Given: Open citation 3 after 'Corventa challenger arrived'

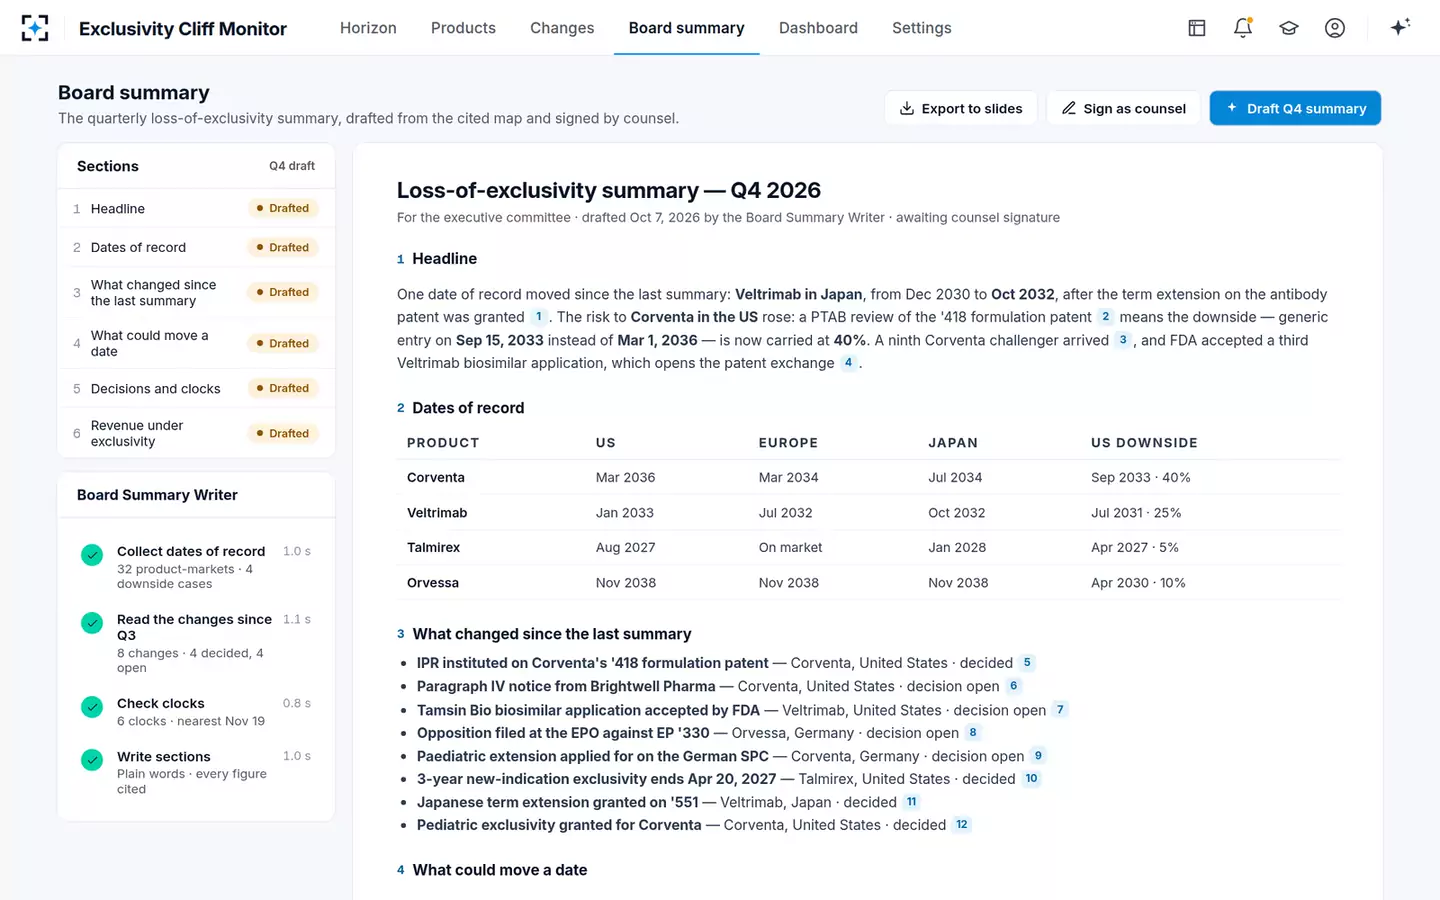Looking at the screenshot, I should (1123, 340).
